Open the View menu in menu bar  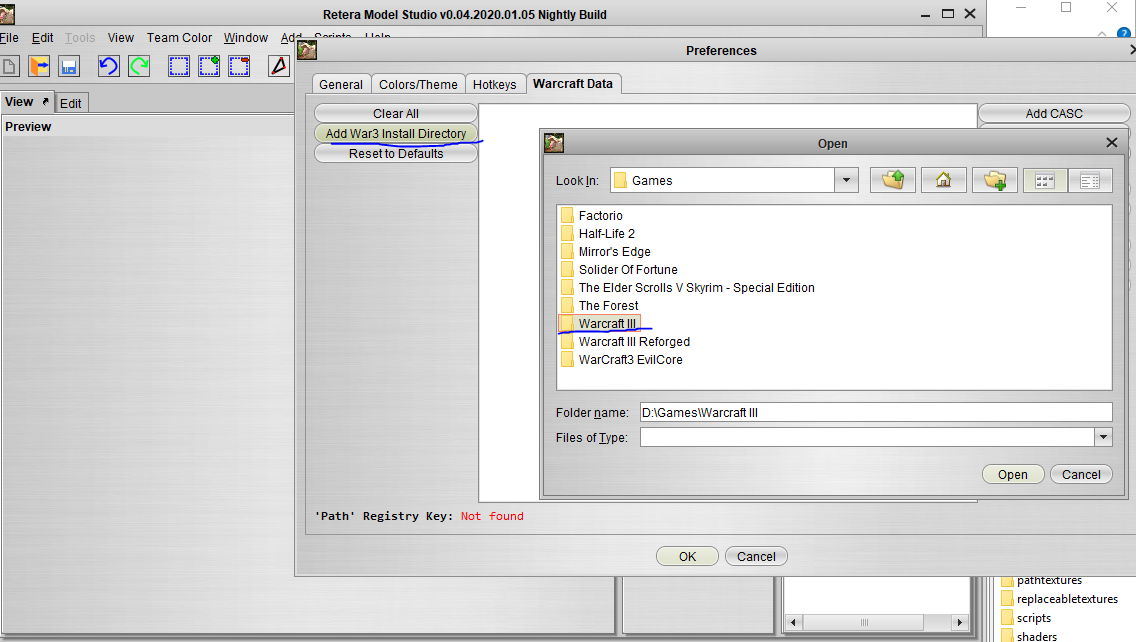coord(121,38)
